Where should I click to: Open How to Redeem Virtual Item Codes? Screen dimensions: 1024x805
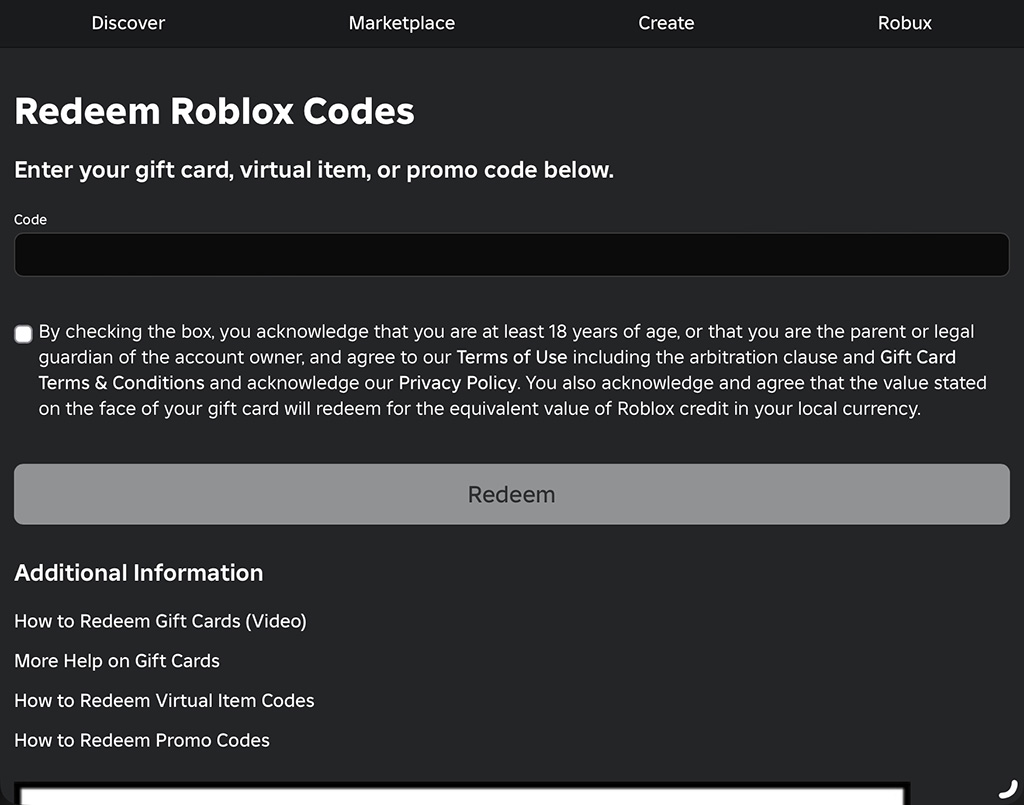[x=164, y=701]
